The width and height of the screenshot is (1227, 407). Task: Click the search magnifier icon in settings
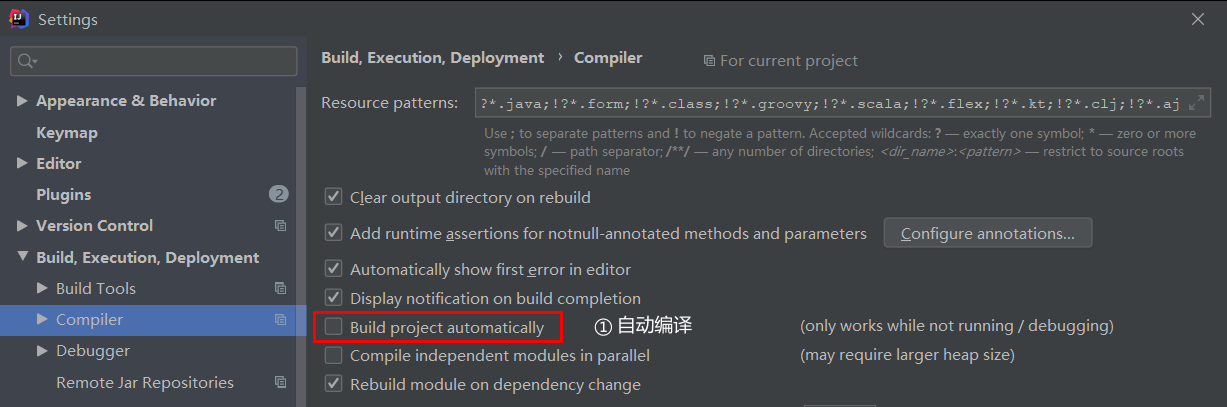27,62
